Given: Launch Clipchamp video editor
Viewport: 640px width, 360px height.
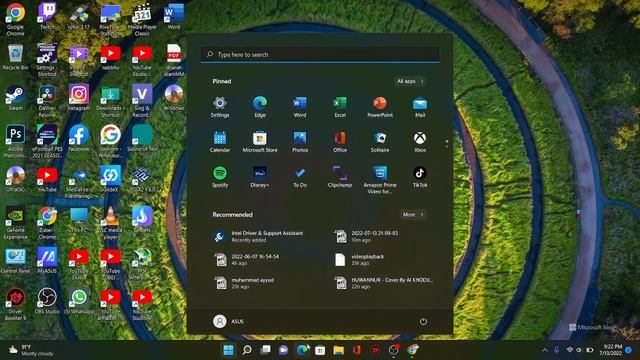Looking at the screenshot, I should [x=340, y=177].
